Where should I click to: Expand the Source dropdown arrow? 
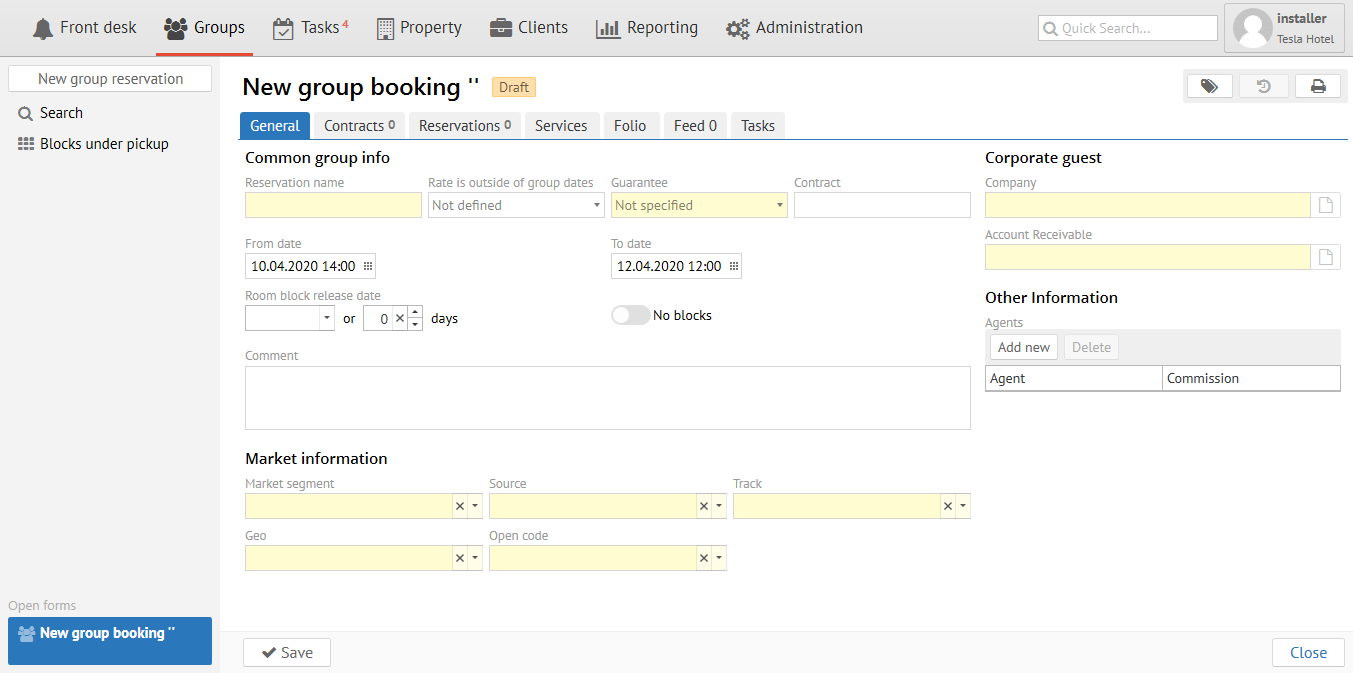(x=719, y=506)
